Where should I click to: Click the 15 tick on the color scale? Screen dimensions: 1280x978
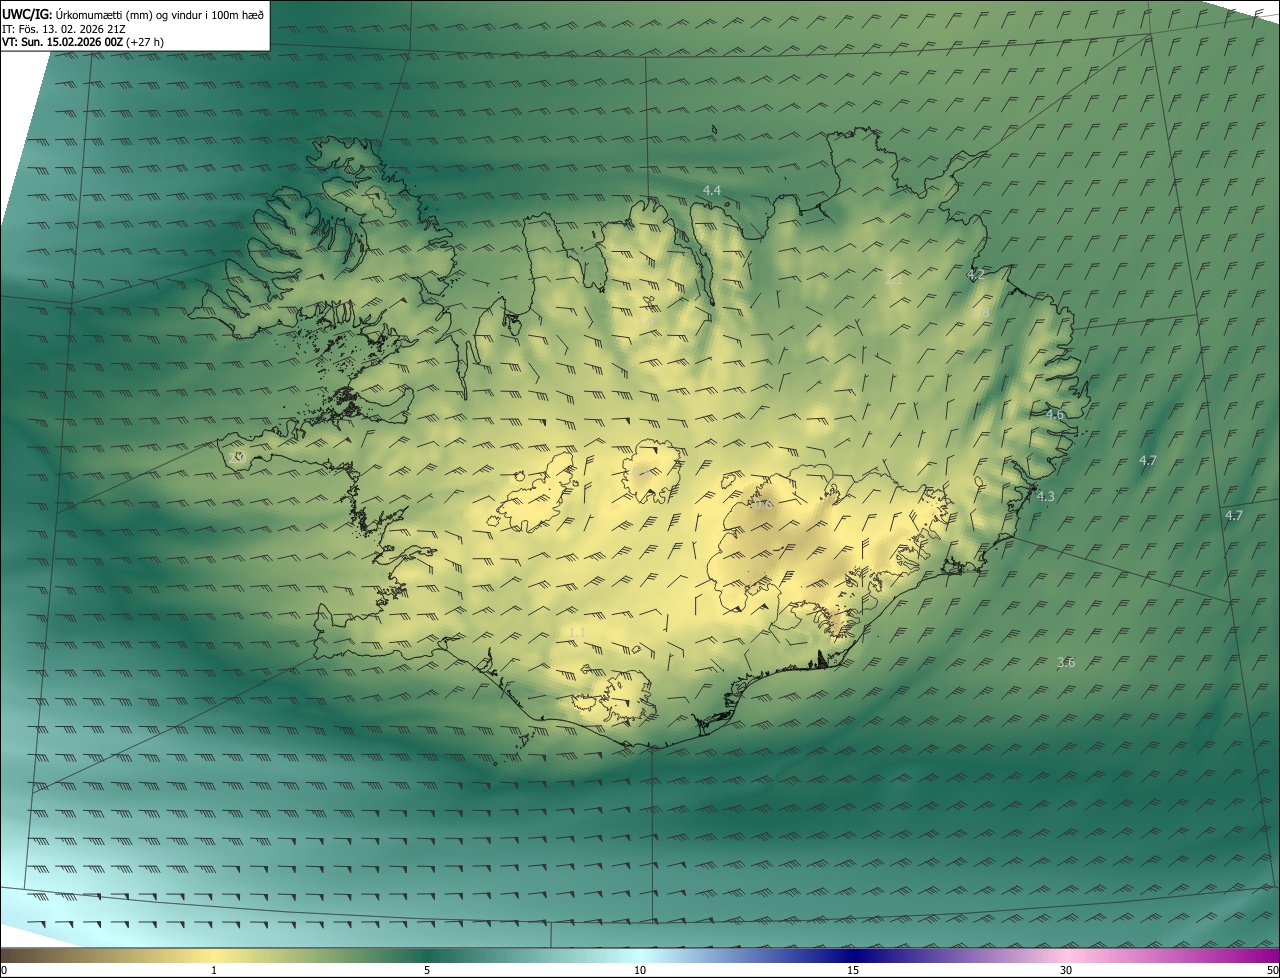point(853,970)
